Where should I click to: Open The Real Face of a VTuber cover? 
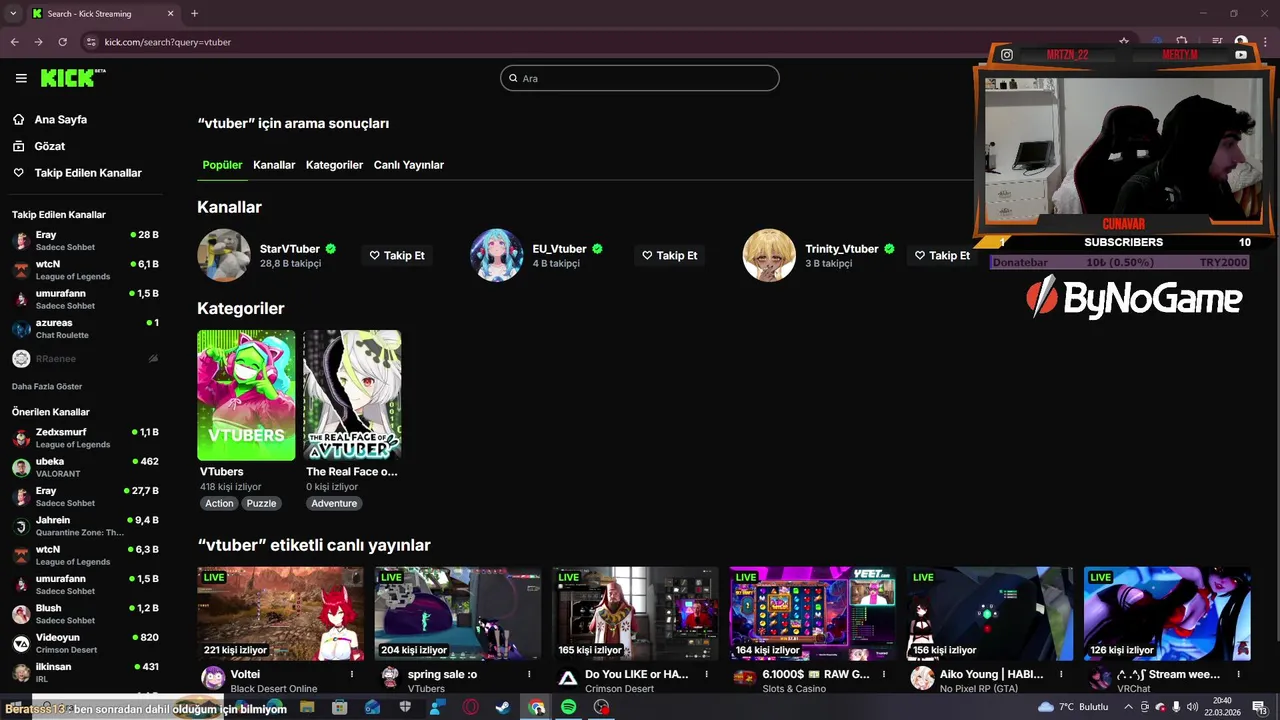352,395
